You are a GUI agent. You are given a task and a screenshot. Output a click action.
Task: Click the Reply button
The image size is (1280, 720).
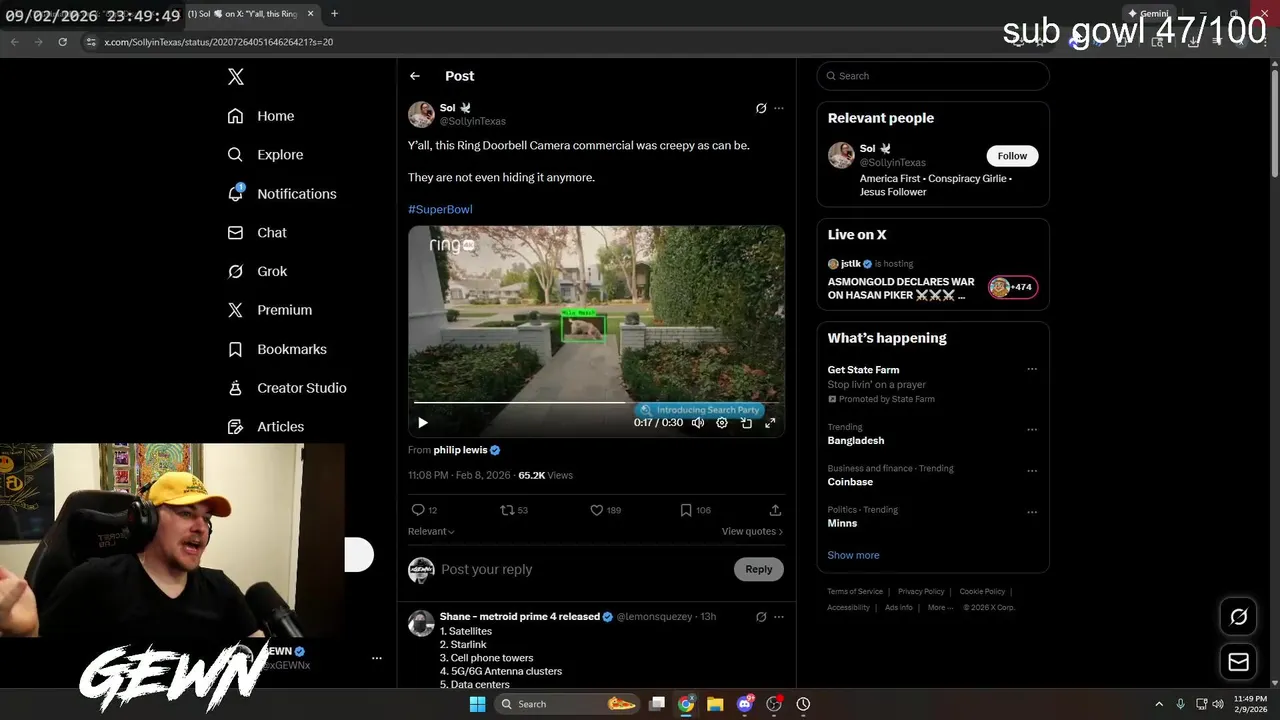(x=759, y=569)
